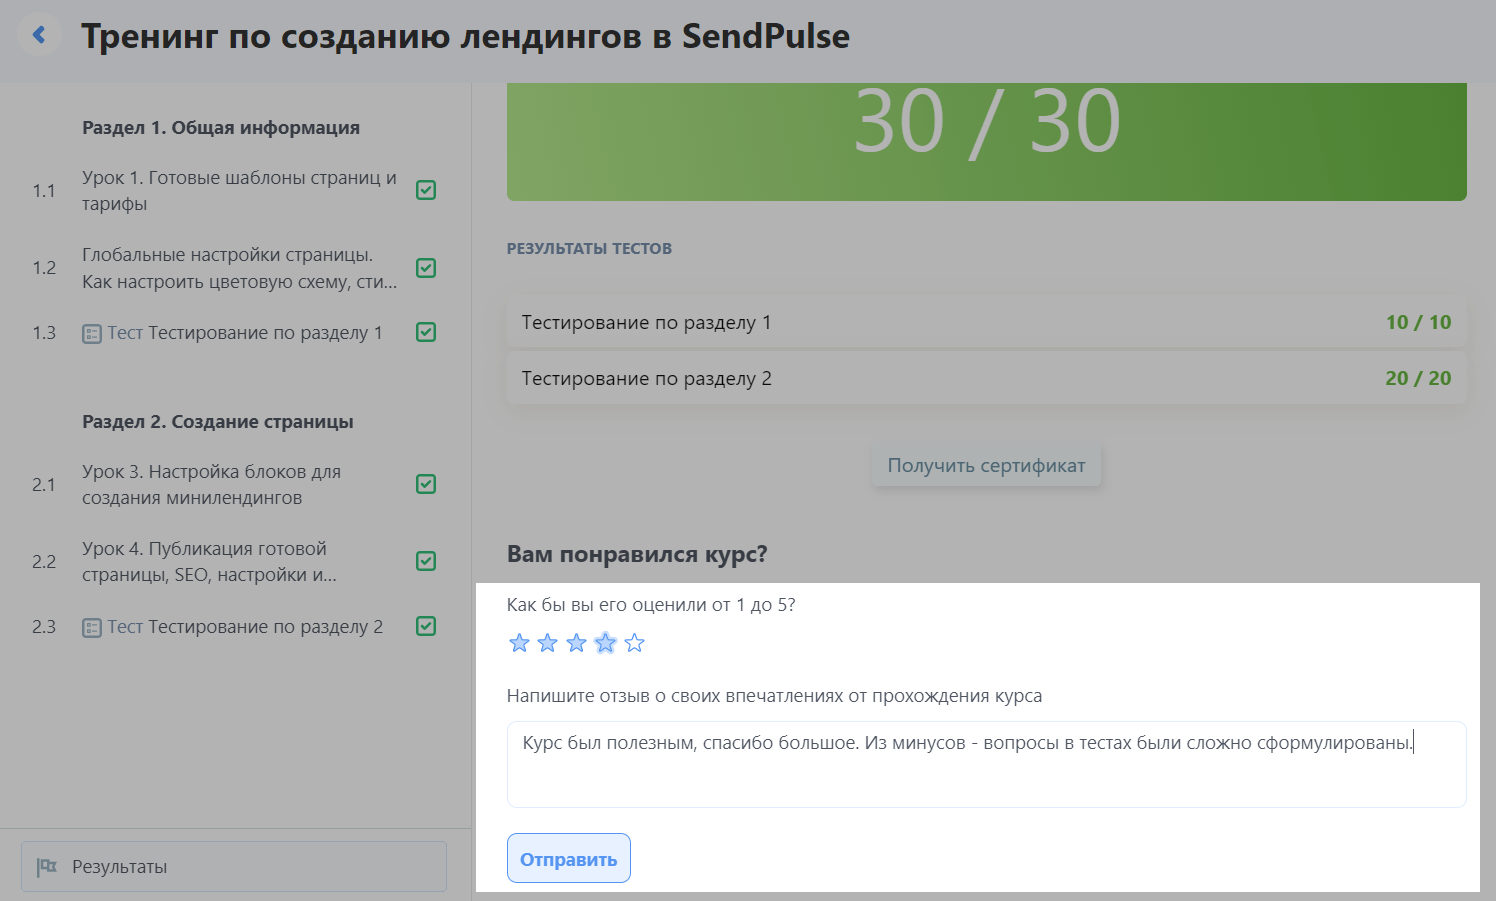
Task: Open Тест Тестирование по разделу 1 in sidebar
Action: click(x=232, y=333)
